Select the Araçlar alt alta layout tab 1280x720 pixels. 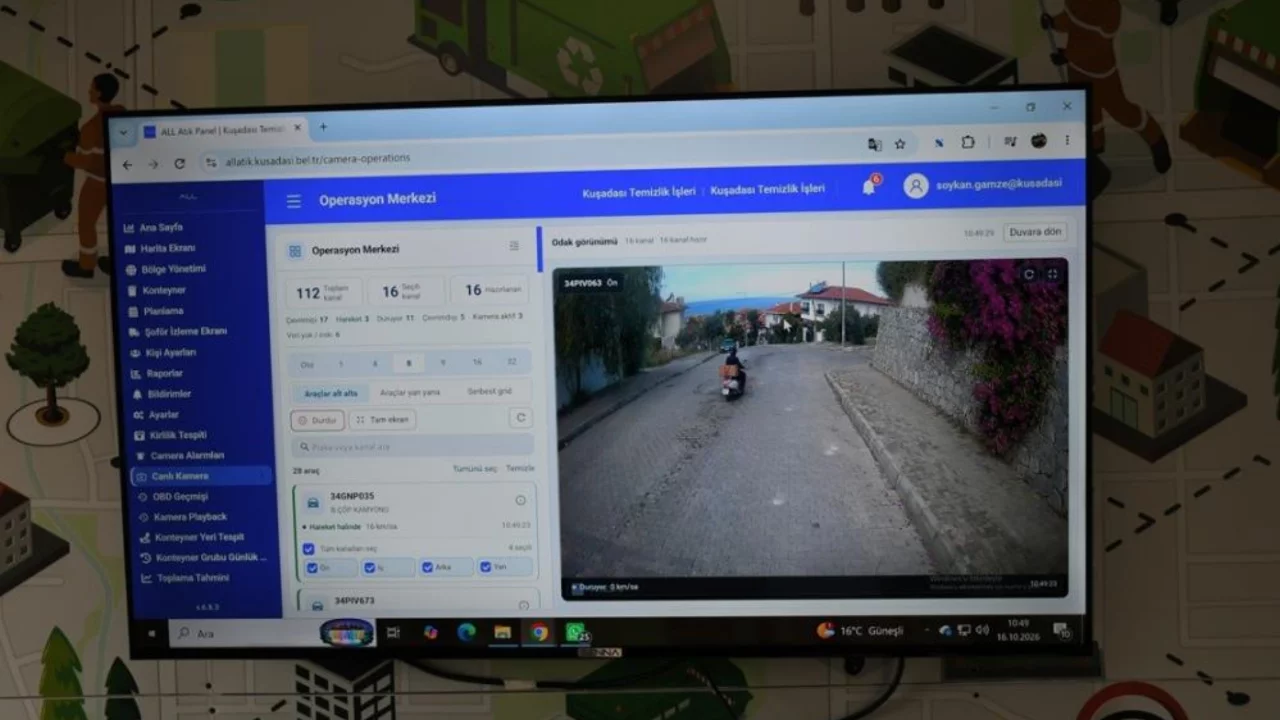point(330,393)
